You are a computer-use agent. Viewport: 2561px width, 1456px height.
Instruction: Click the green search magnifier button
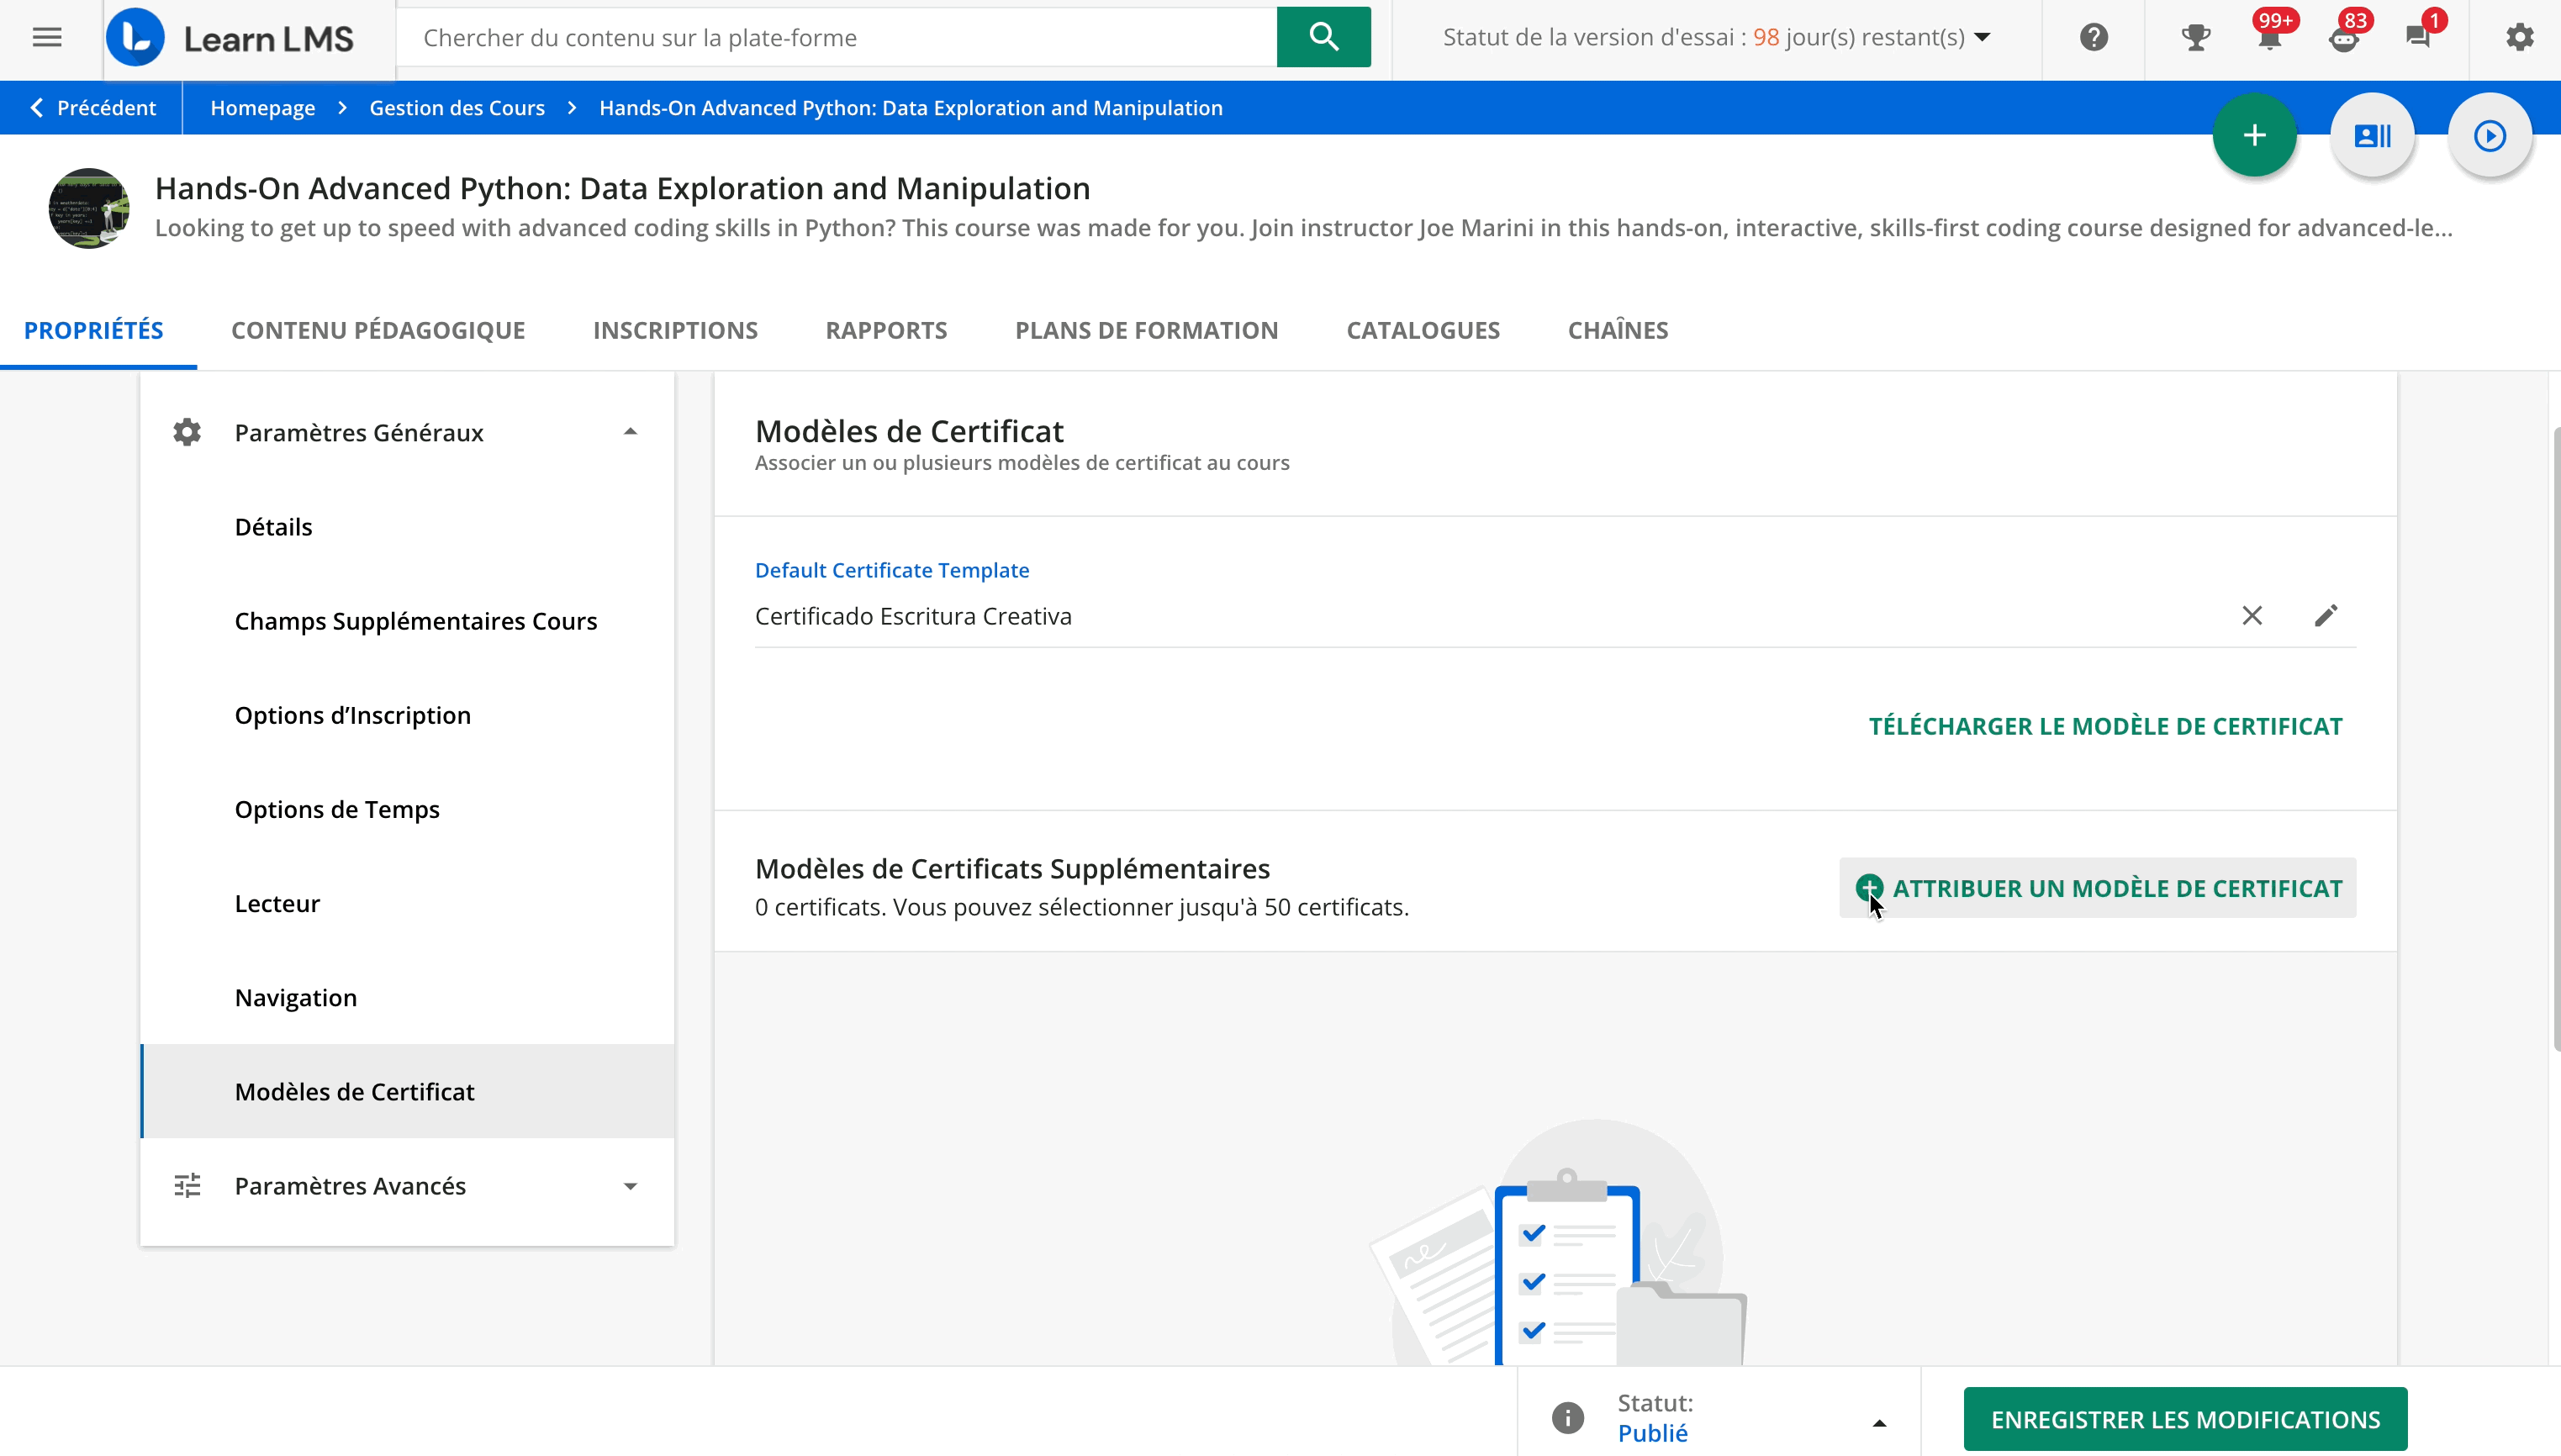coord(1323,37)
